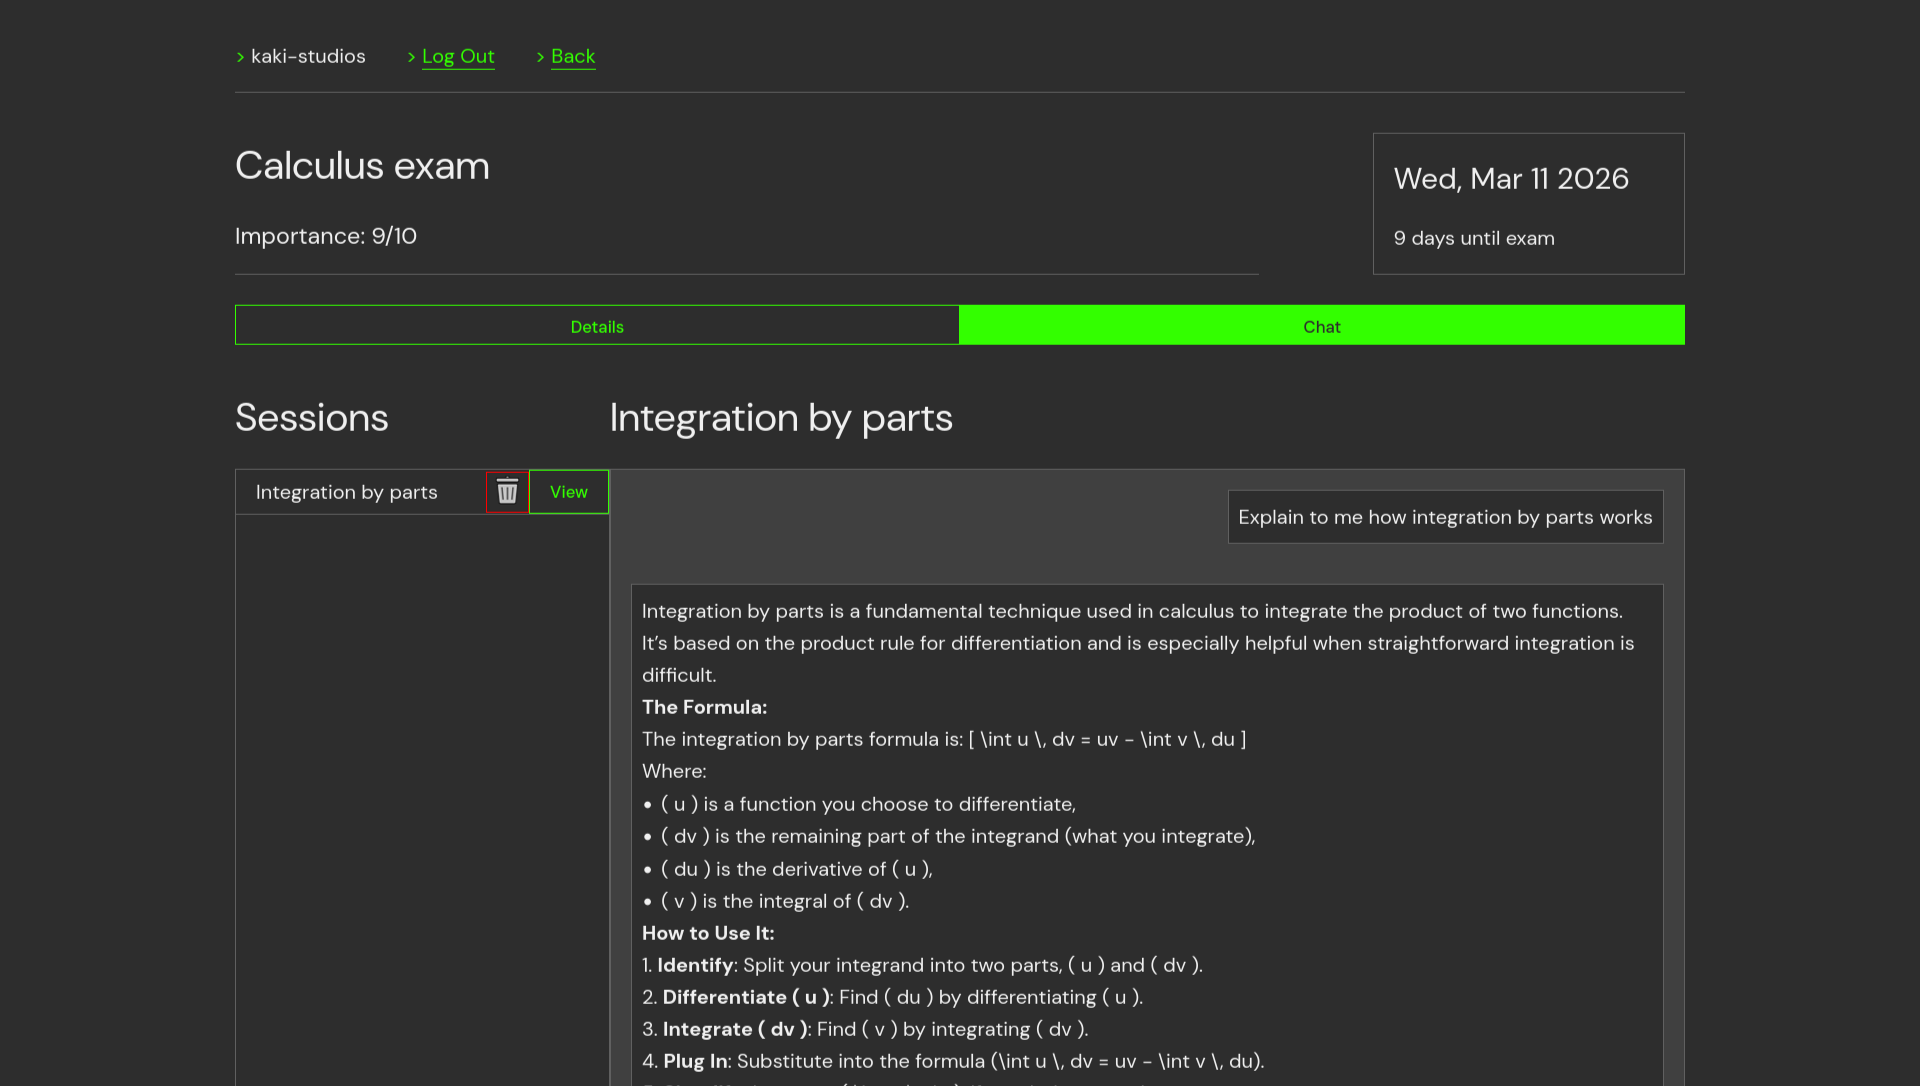View the Integration by parts session
This screenshot has width=1920, height=1086.
coord(568,492)
